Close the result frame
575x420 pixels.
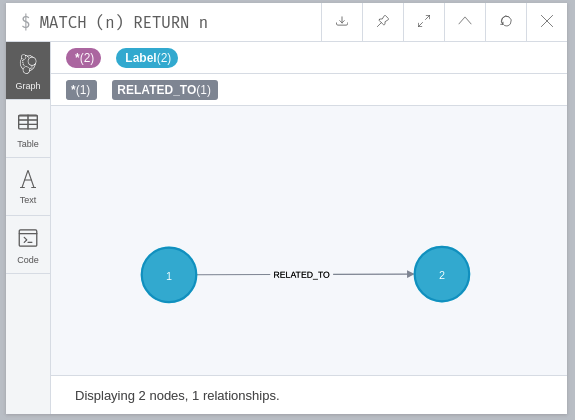point(547,22)
